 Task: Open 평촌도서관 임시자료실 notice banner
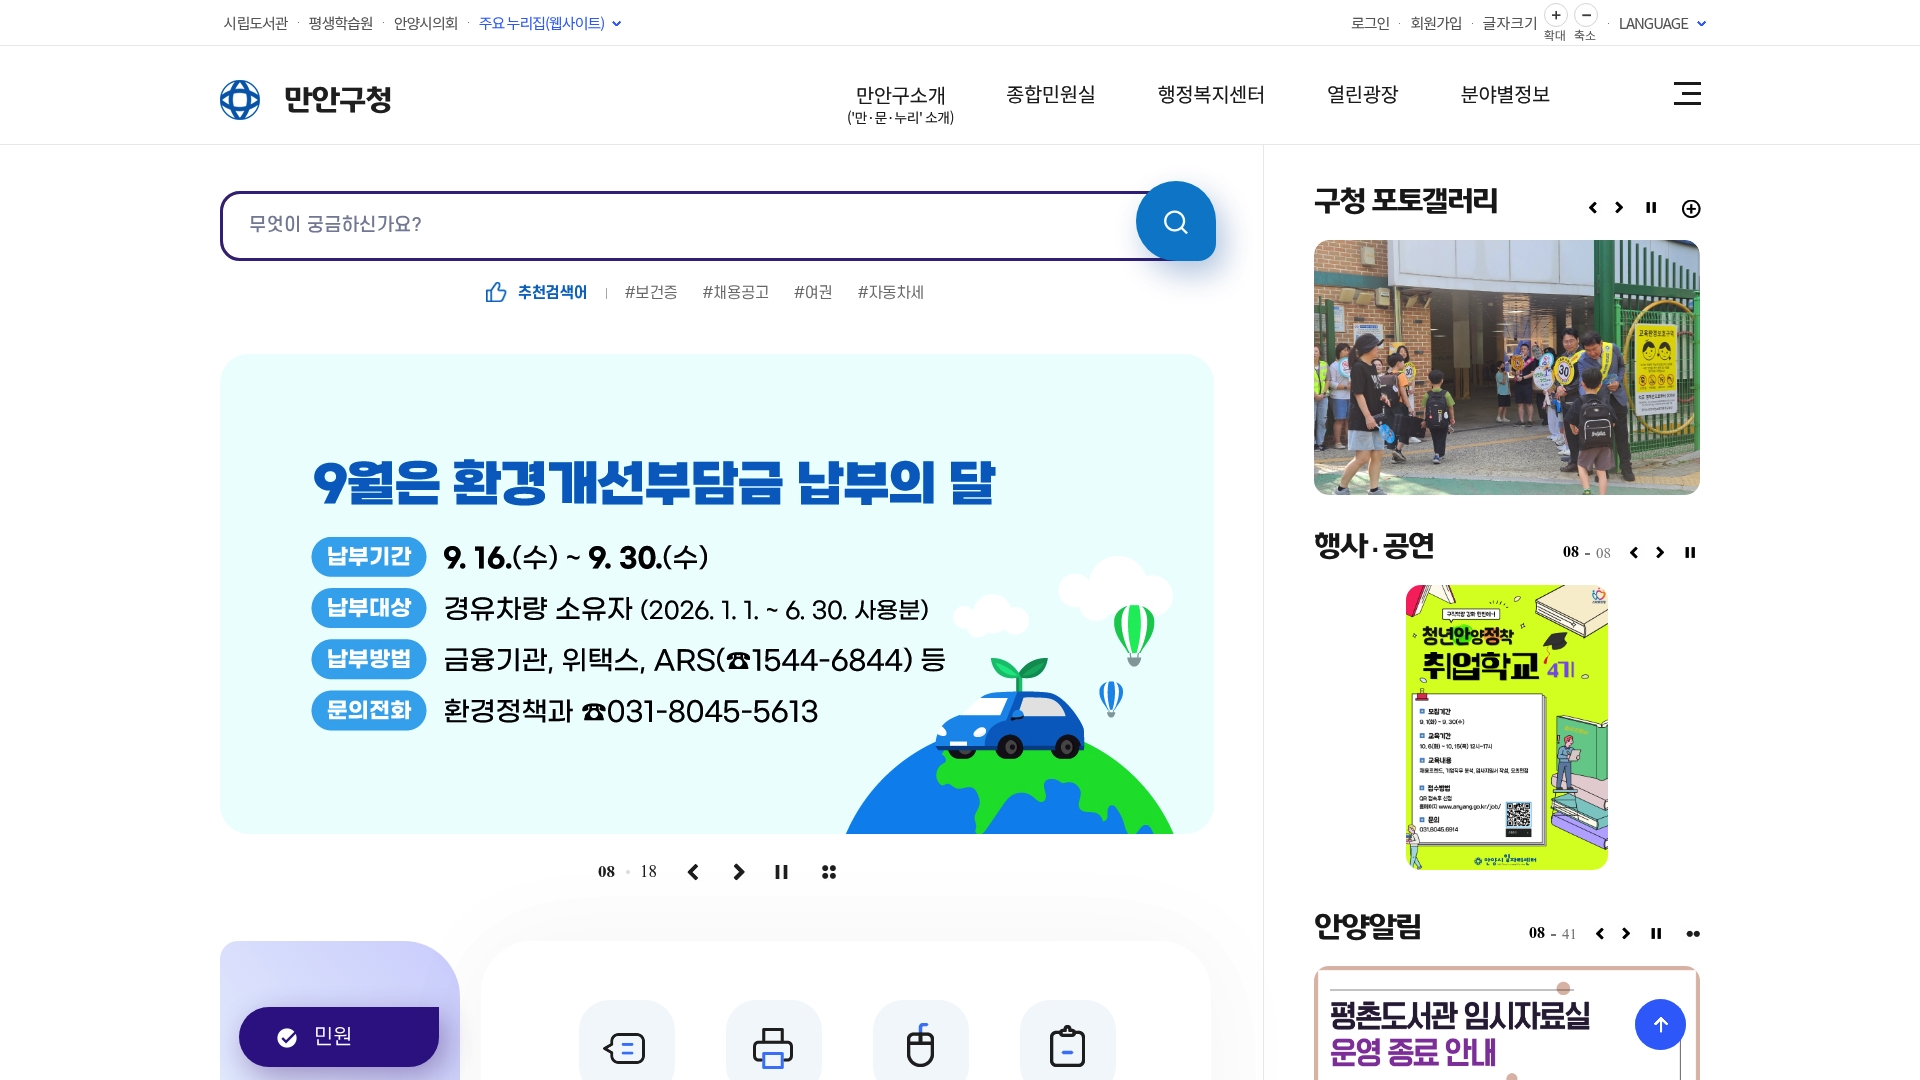click(x=1506, y=1023)
